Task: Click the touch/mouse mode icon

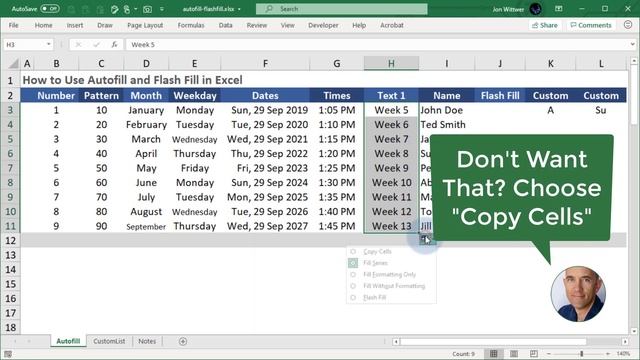Action: point(127,9)
